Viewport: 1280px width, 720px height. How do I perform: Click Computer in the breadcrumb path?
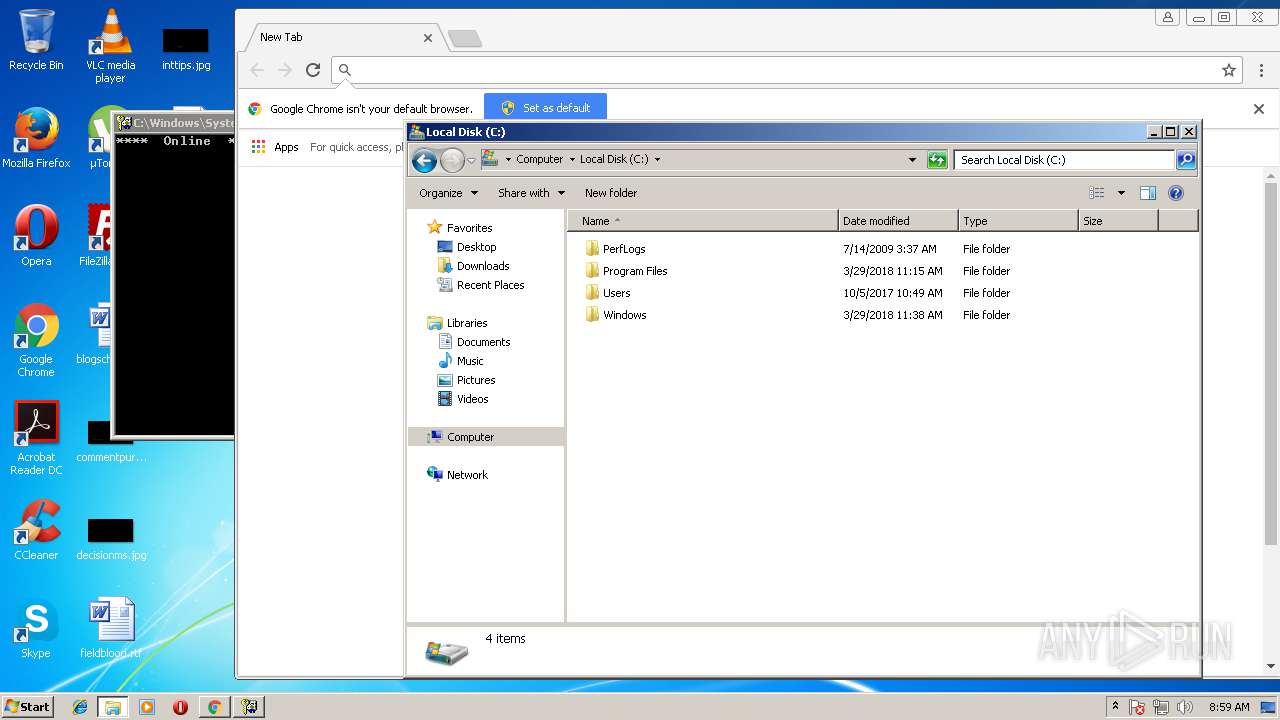[x=540, y=159]
